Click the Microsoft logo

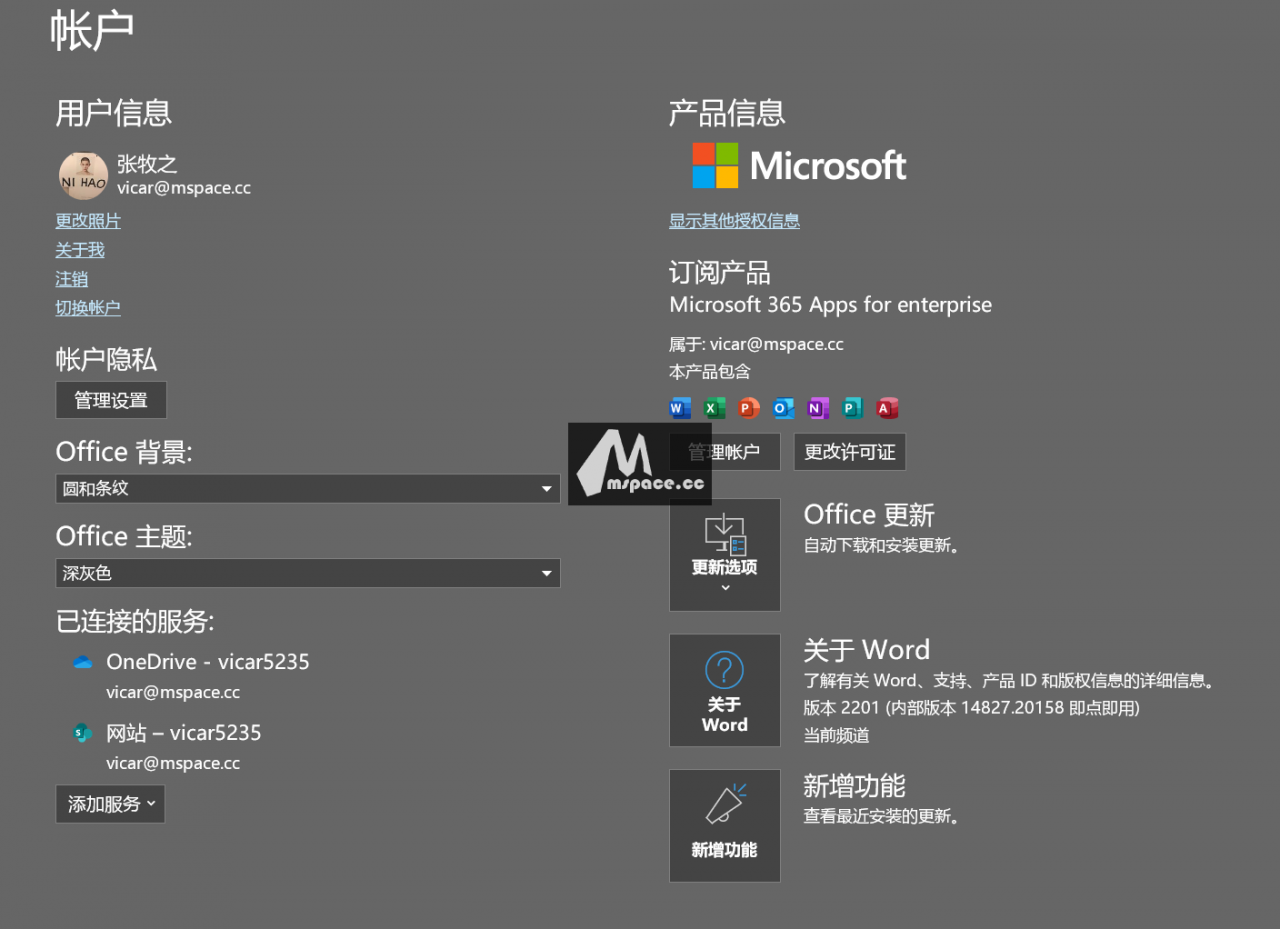[x=799, y=165]
